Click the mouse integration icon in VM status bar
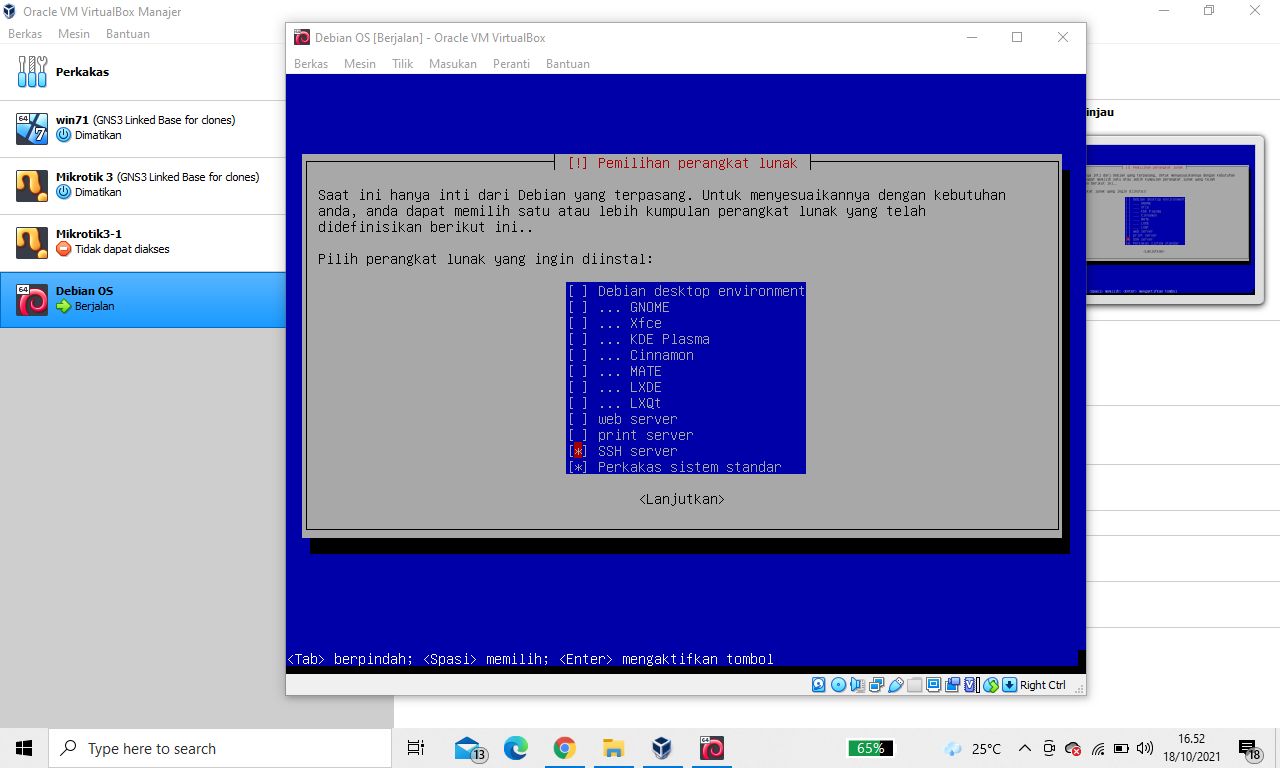 [991, 685]
